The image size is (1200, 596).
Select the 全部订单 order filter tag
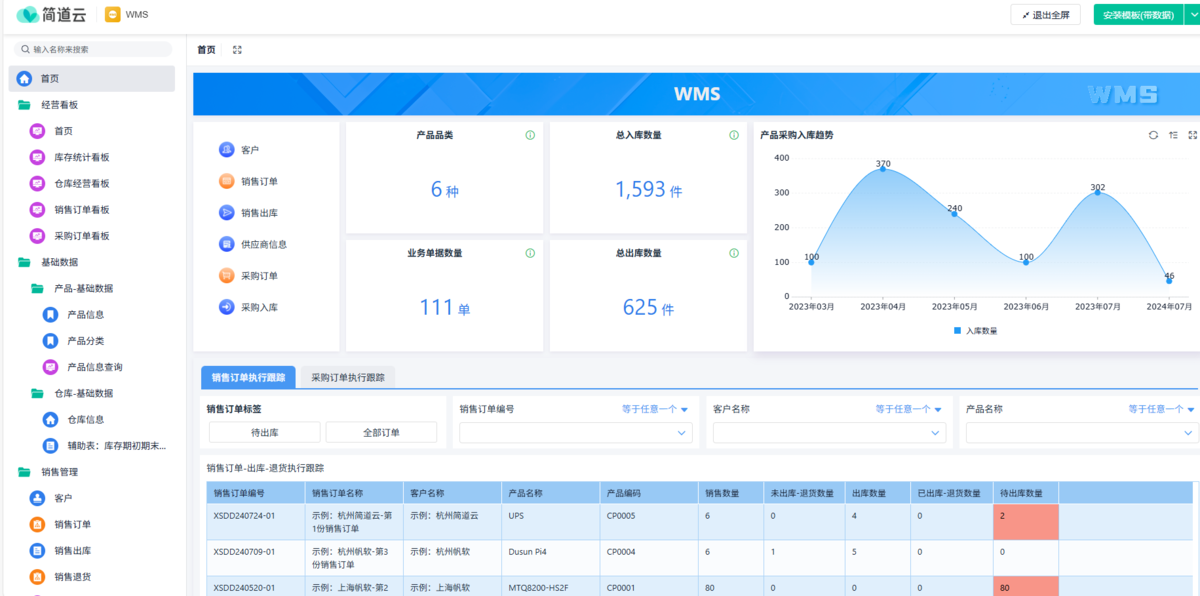(x=381, y=432)
